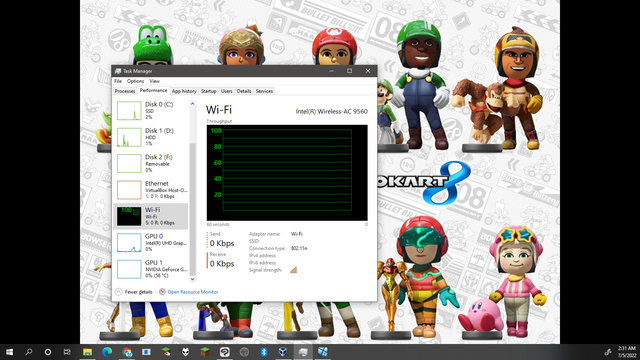The width and height of the screenshot is (640, 360).
Task: Select the GPU 1 NVIDIA GeForce entry
Action: [x=151, y=269]
